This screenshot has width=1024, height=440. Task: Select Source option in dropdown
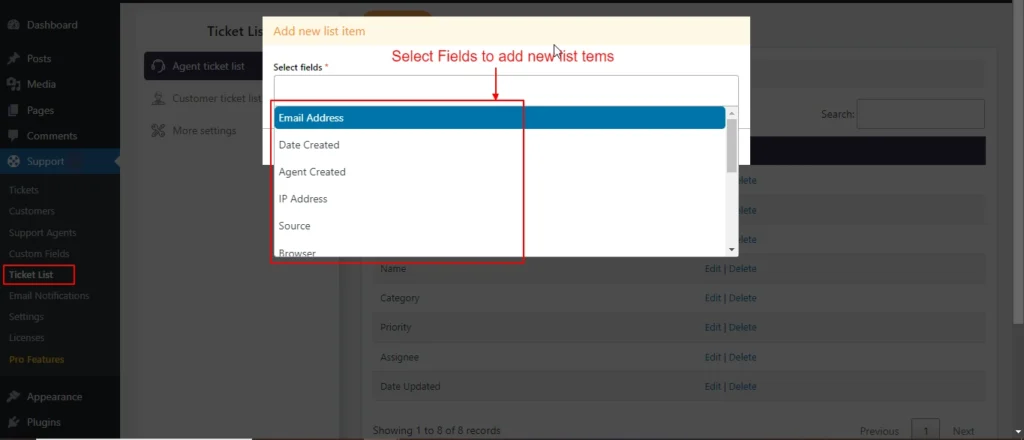500,226
